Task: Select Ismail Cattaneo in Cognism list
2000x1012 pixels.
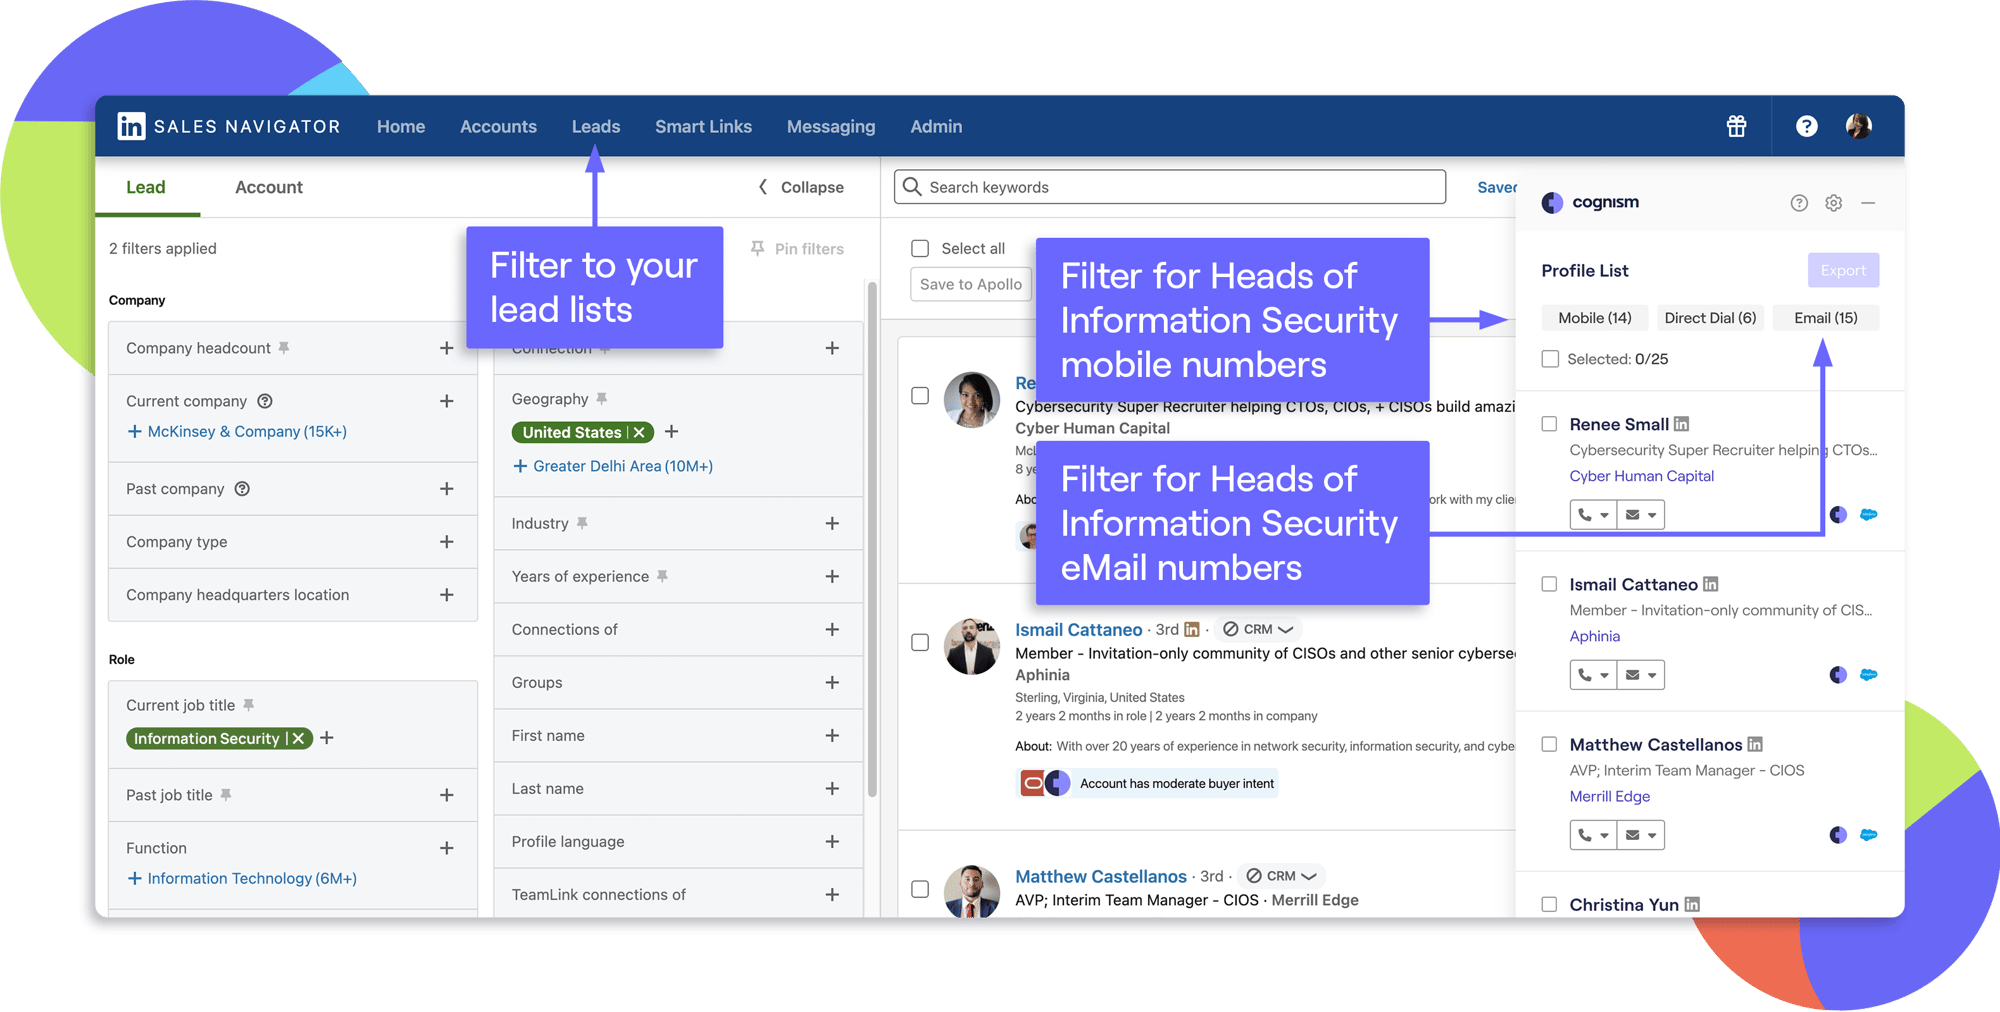Action: (x=1549, y=584)
